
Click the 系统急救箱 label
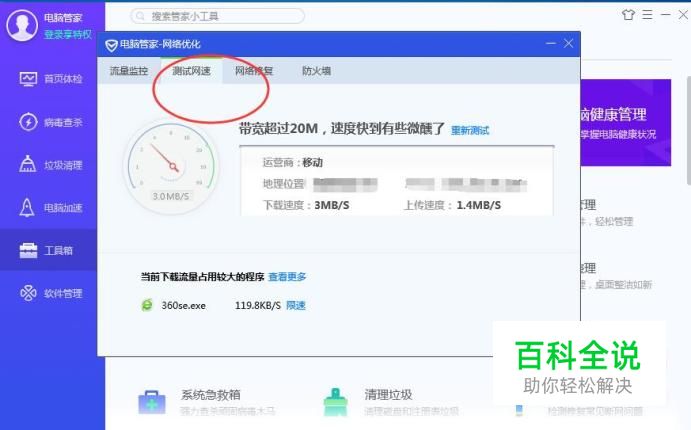211,395
